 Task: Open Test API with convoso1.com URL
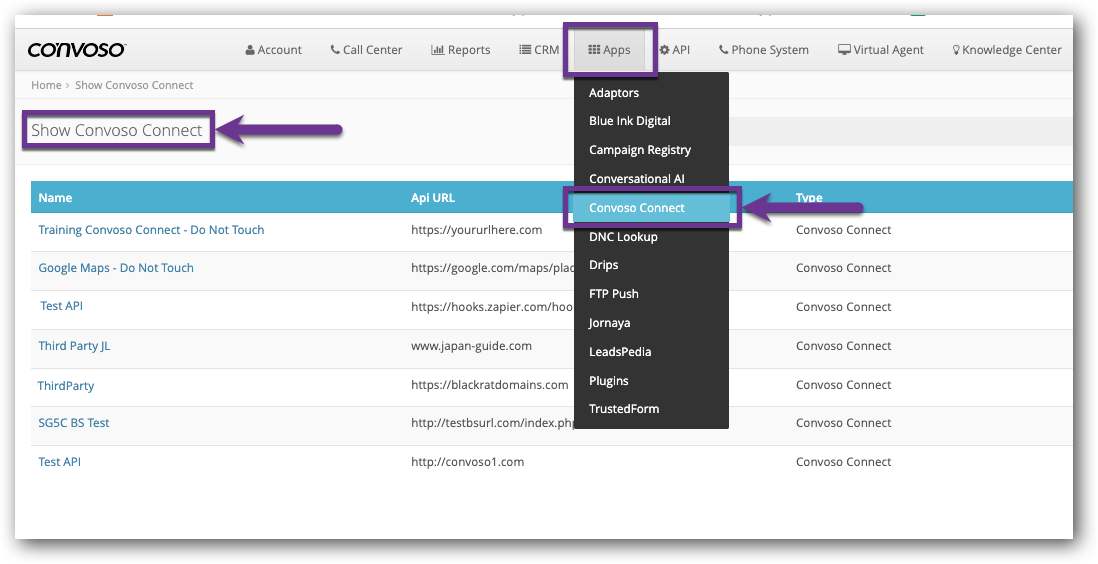pos(60,462)
